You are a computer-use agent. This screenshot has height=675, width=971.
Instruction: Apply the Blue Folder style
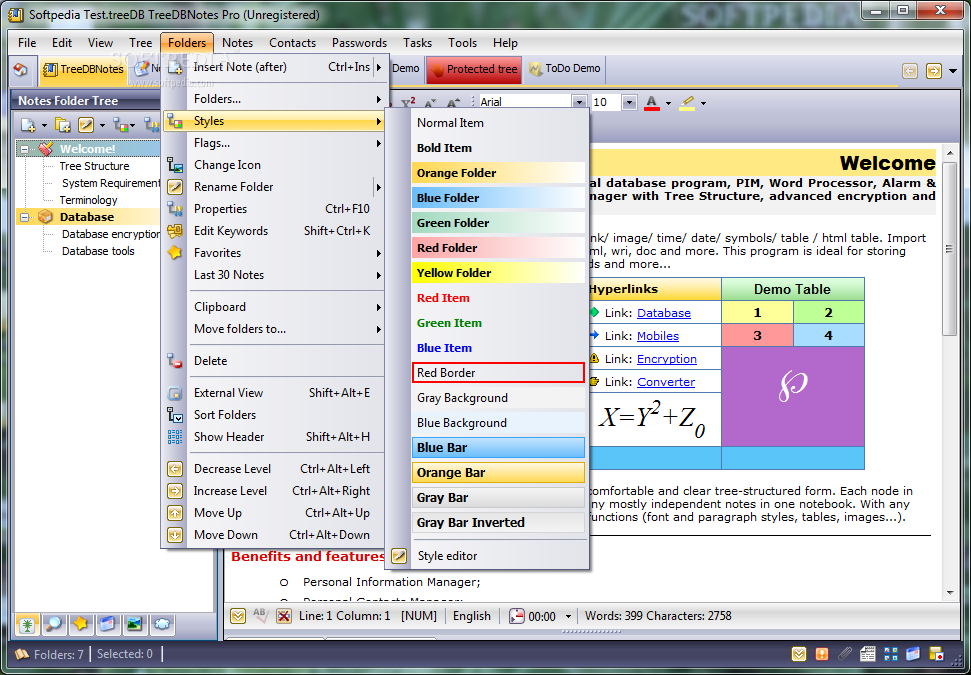click(x=499, y=198)
